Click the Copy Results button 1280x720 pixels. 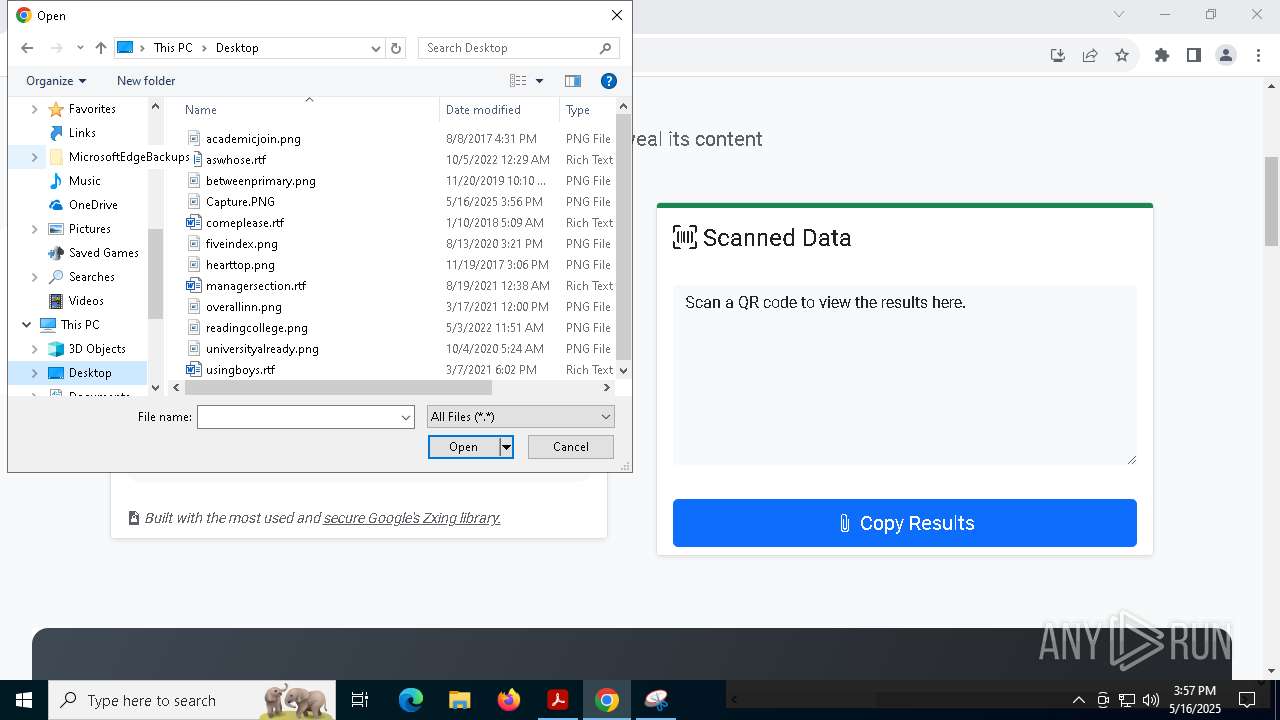click(905, 523)
